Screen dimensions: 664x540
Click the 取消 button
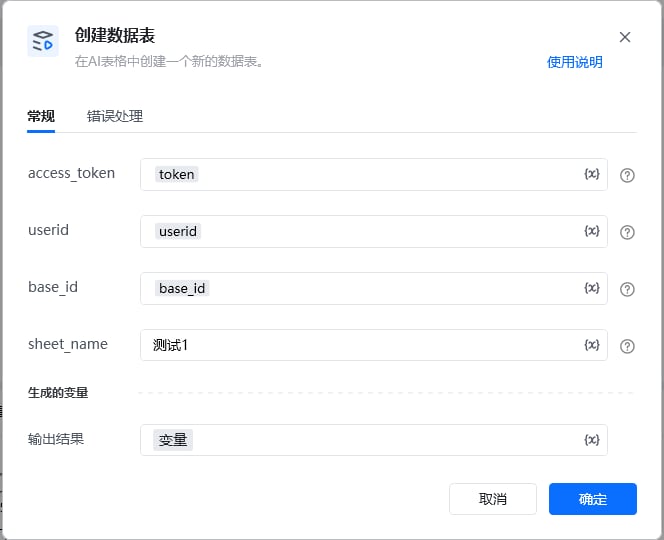click(492, 499)
